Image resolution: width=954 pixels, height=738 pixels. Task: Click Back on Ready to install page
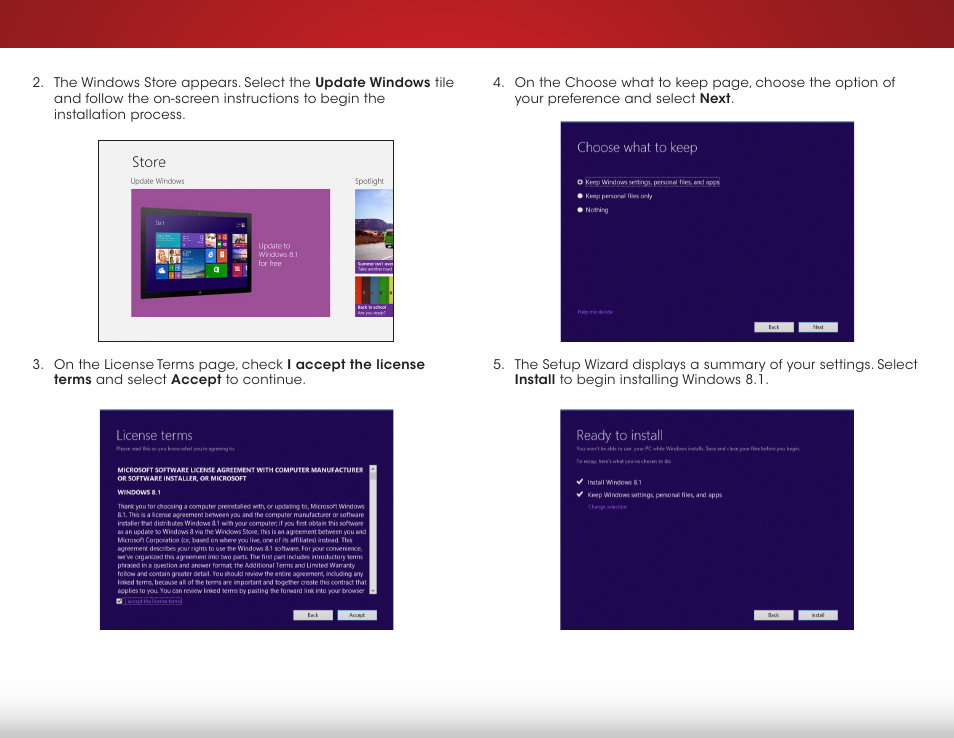pos(773,615)
